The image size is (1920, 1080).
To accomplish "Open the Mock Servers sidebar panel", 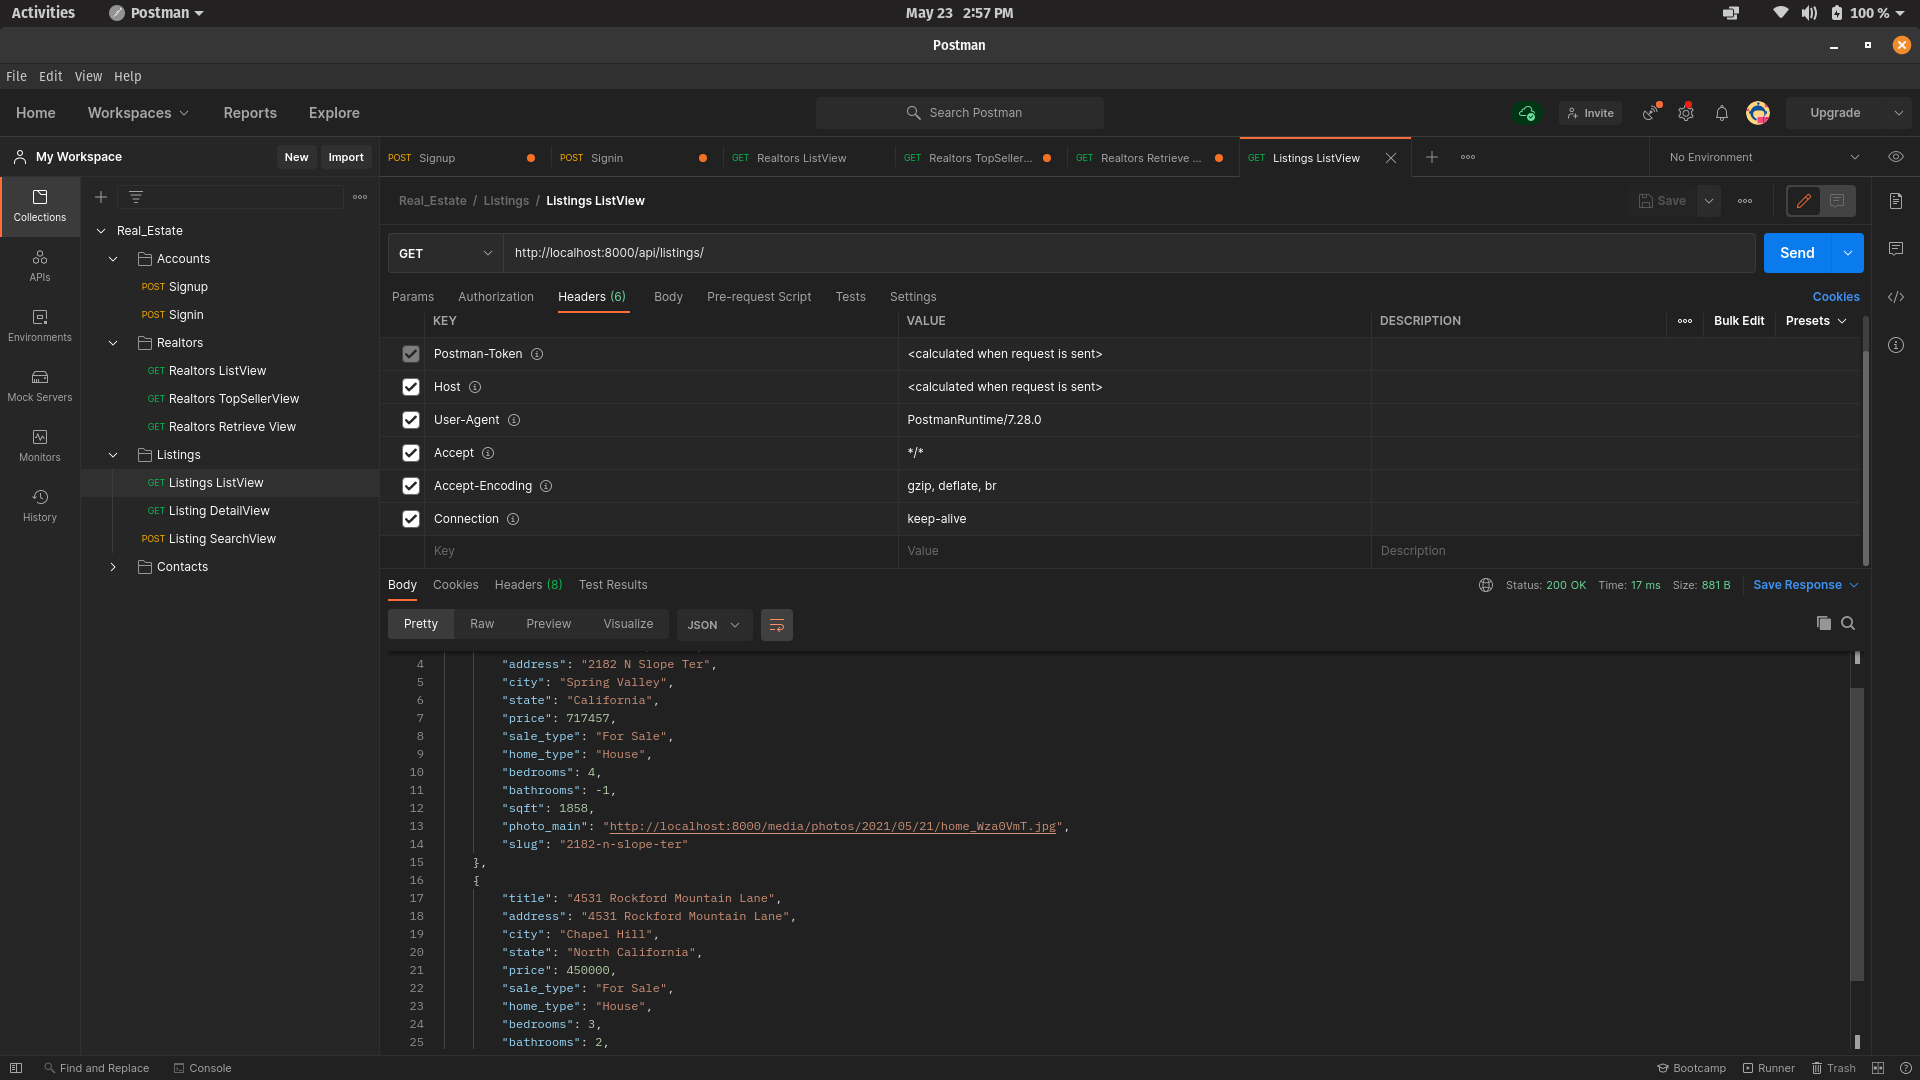I will 40,385.
